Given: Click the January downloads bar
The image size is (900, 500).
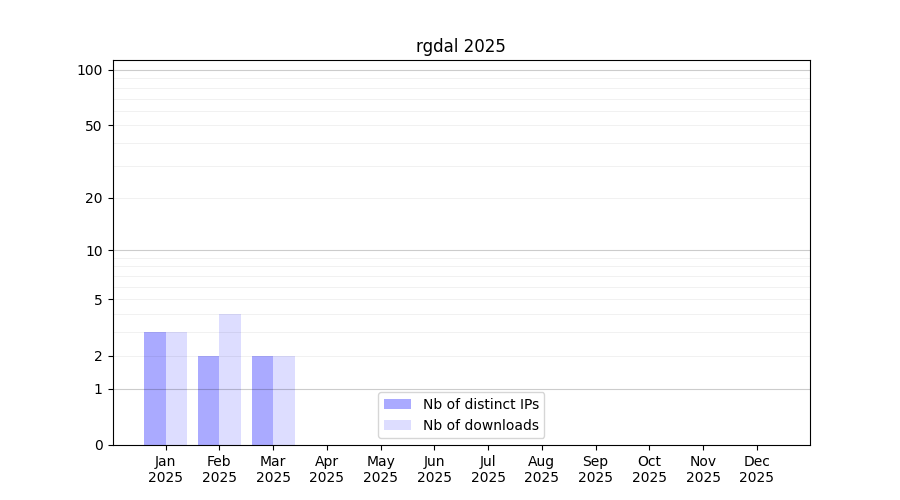Looking at the screenshot, I should 176,388.
